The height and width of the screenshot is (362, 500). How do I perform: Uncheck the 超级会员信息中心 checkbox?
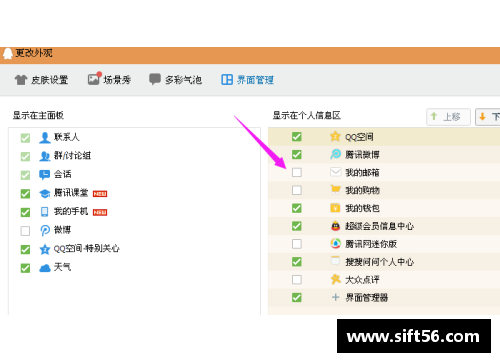point(297,226)
